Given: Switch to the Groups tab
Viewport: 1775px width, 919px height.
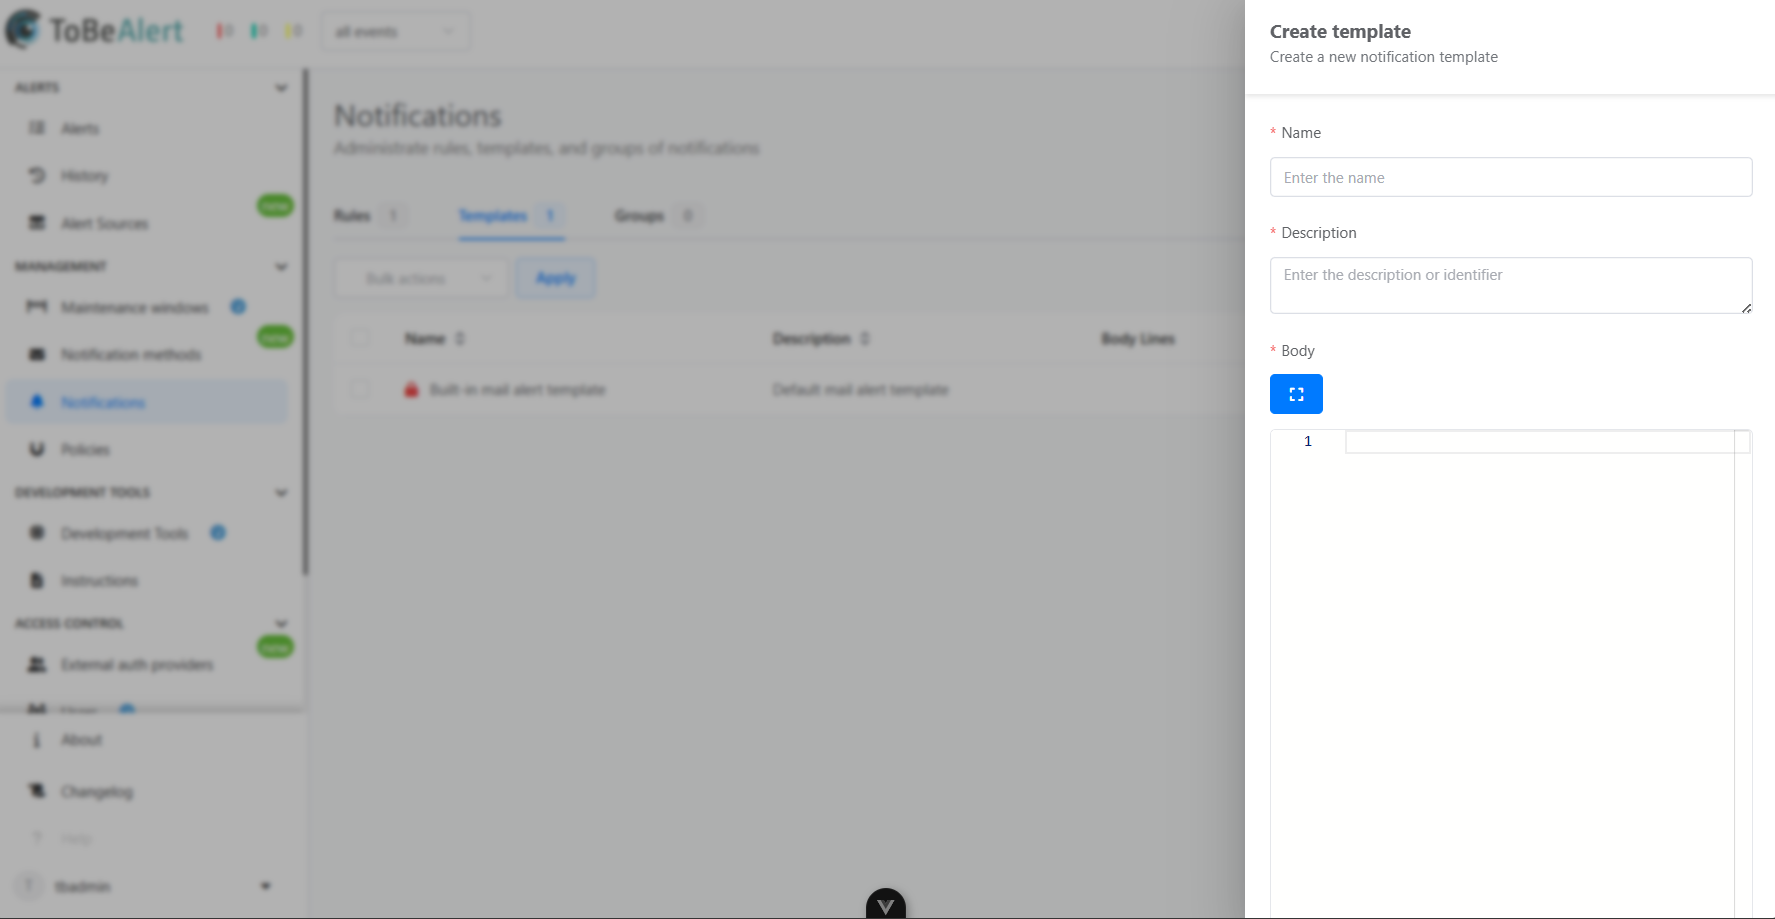Looking at the screenshot, I should [x=657, y=215].
